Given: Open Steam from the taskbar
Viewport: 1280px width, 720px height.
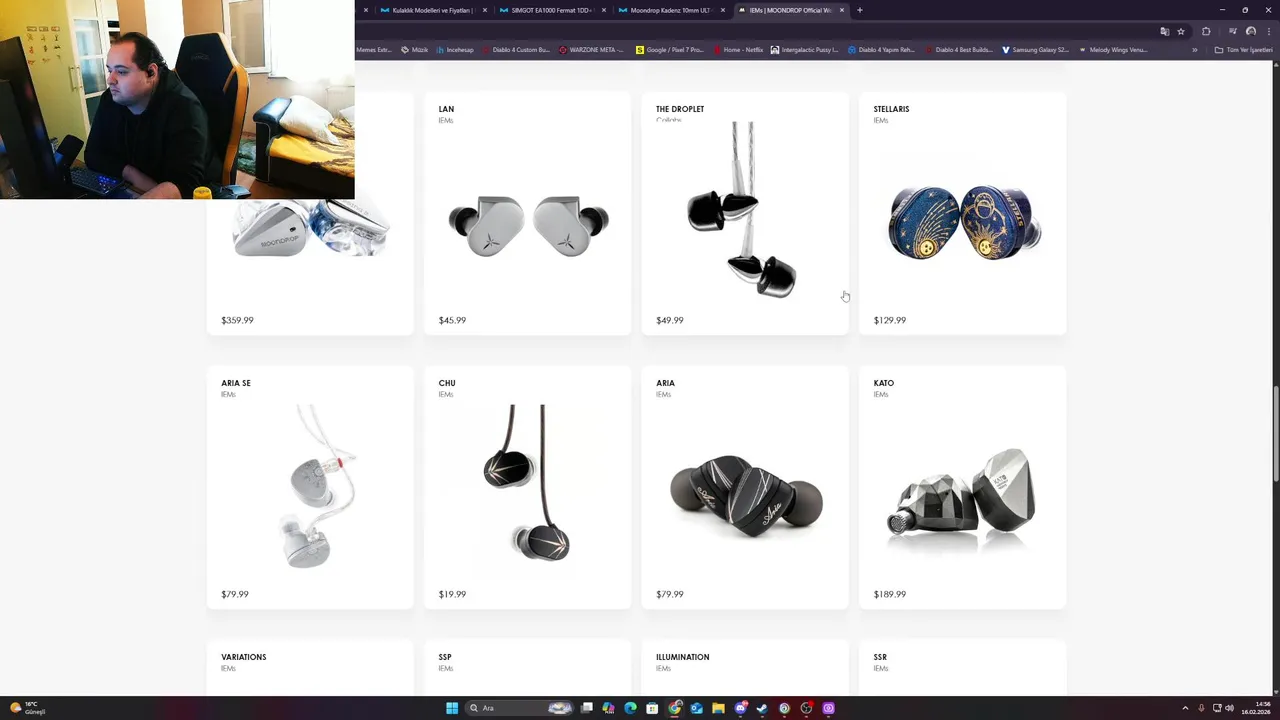Looking at the screenshot, I should 762,708.
